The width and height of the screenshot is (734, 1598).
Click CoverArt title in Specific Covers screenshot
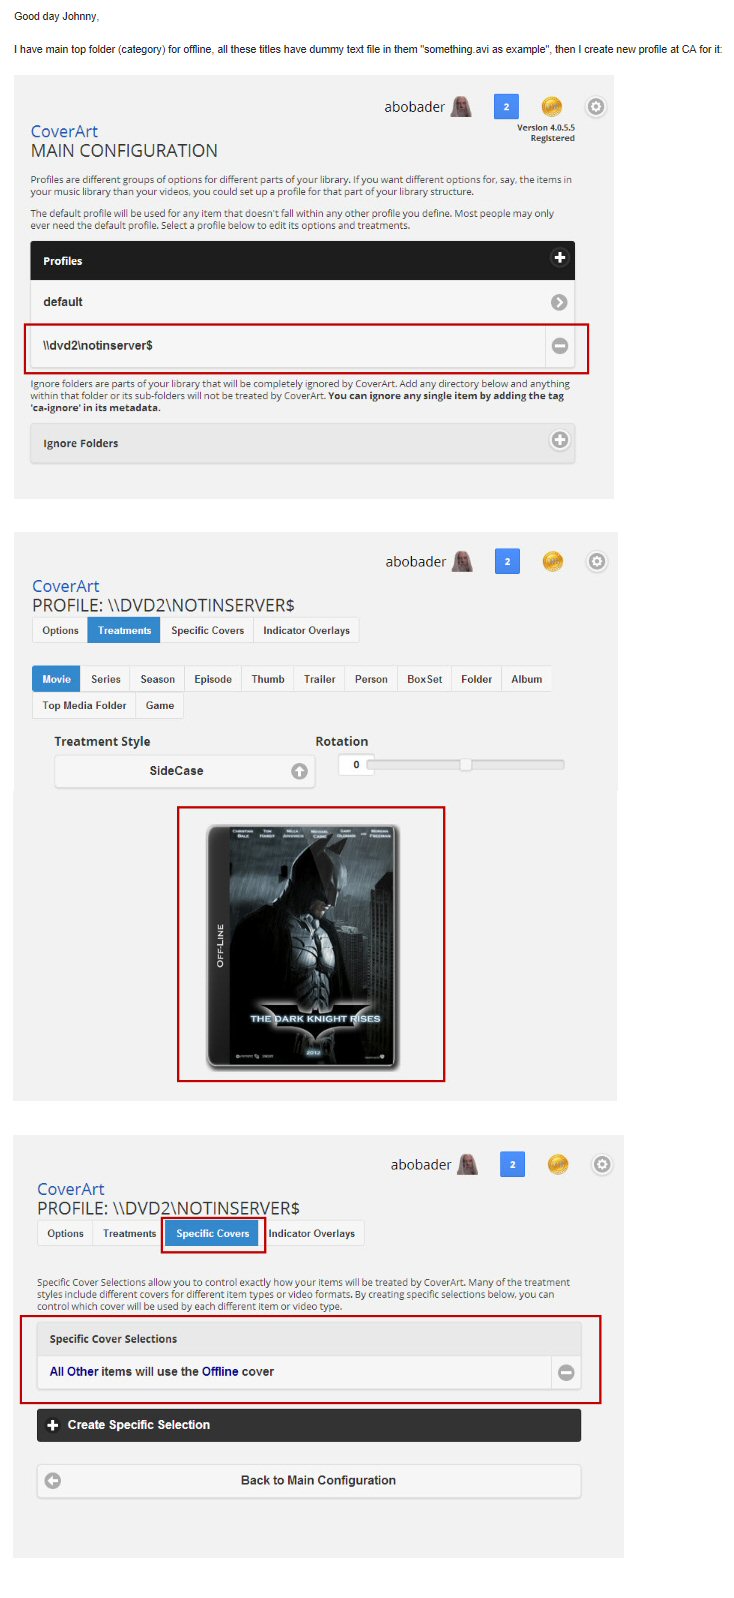[x=71, y=1189]
